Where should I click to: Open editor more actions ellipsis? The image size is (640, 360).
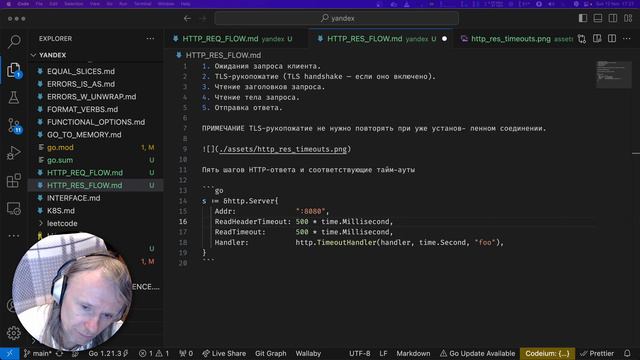click(x=627, y=38)
